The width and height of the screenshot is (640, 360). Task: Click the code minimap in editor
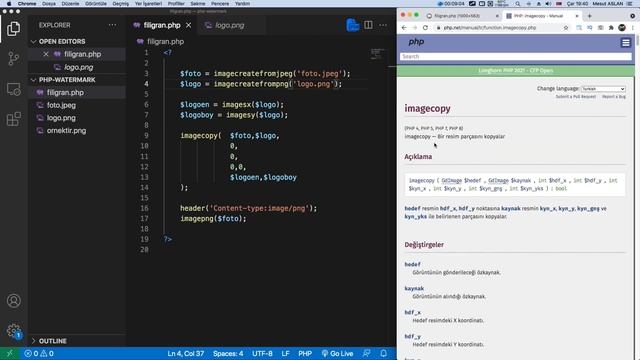click(x=378, y=54)
